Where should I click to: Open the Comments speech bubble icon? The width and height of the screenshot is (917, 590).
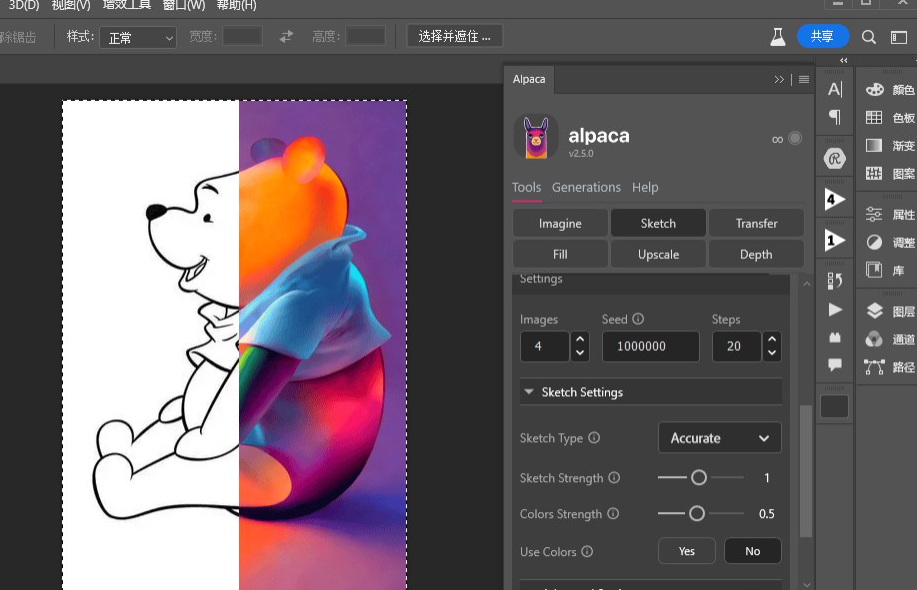(x=835, y=365)
